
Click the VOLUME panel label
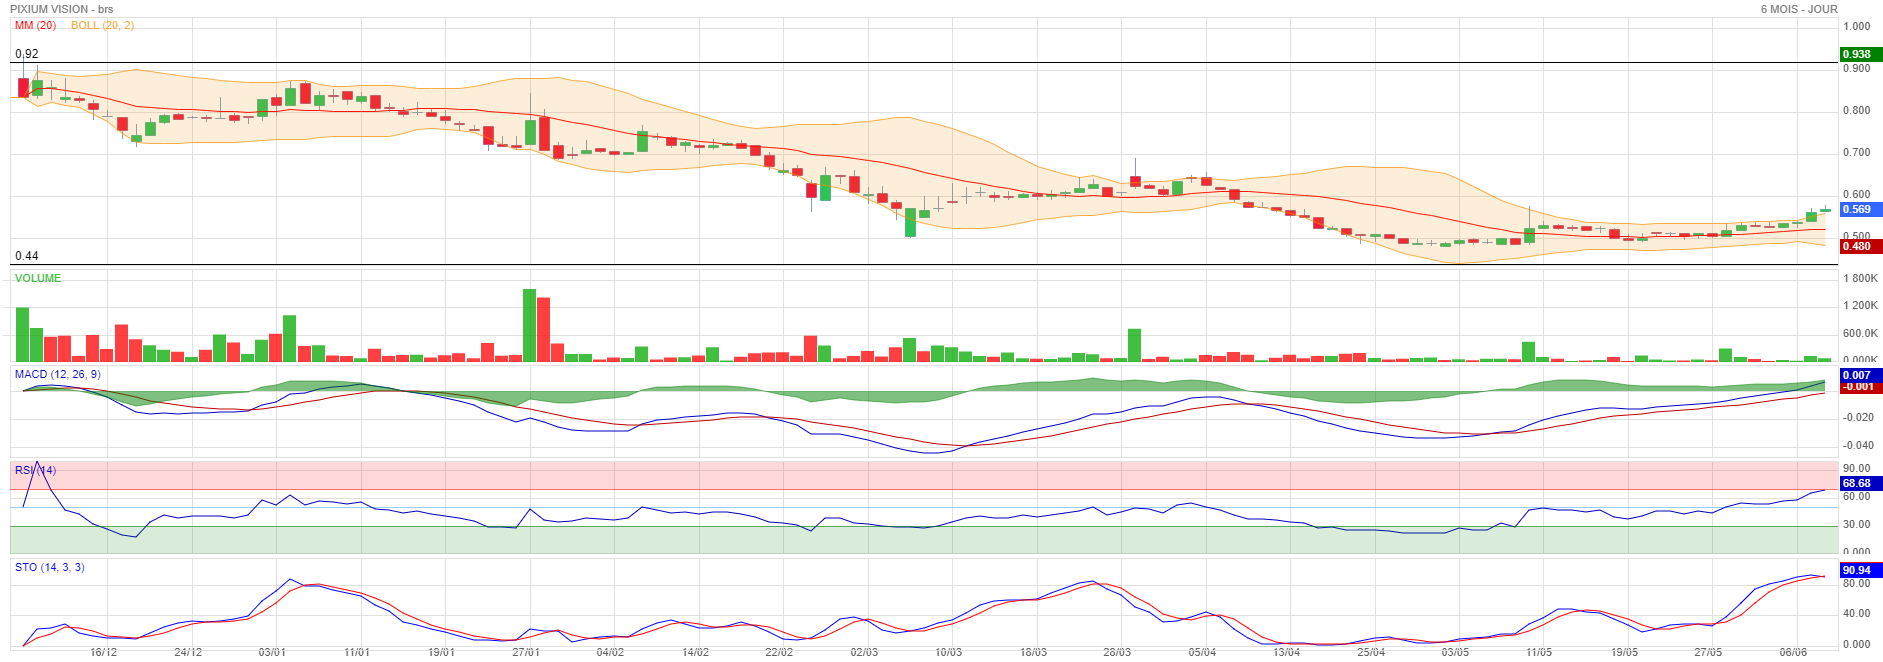click(x=38, y=278)
